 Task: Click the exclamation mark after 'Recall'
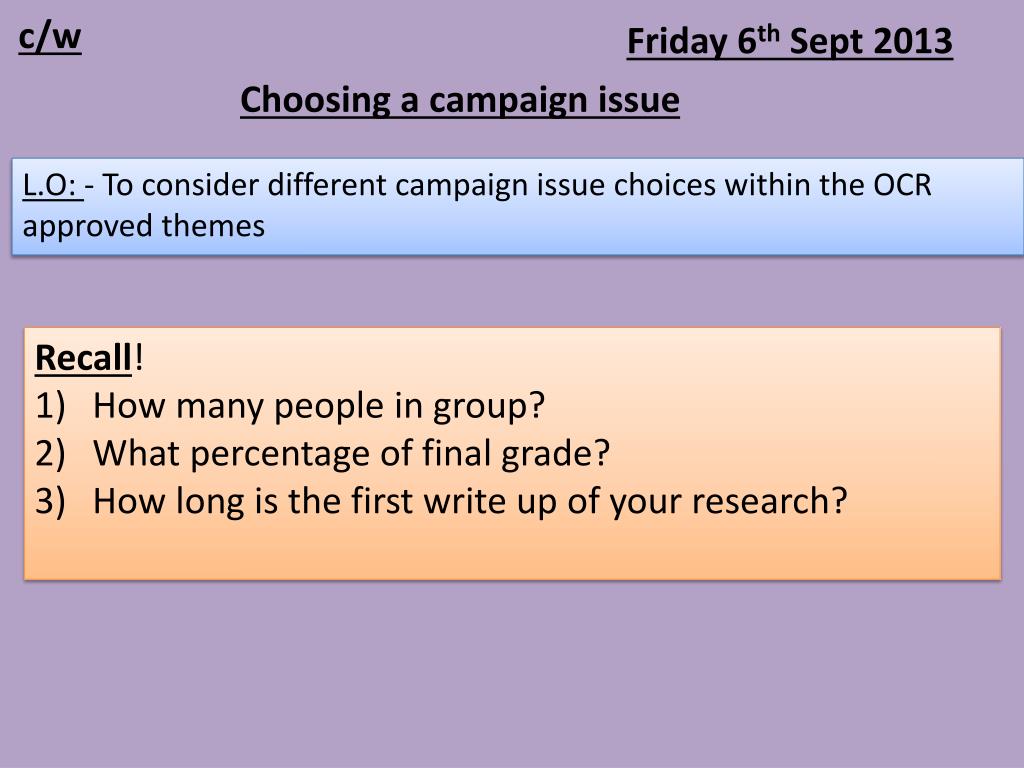coord(138,358)
